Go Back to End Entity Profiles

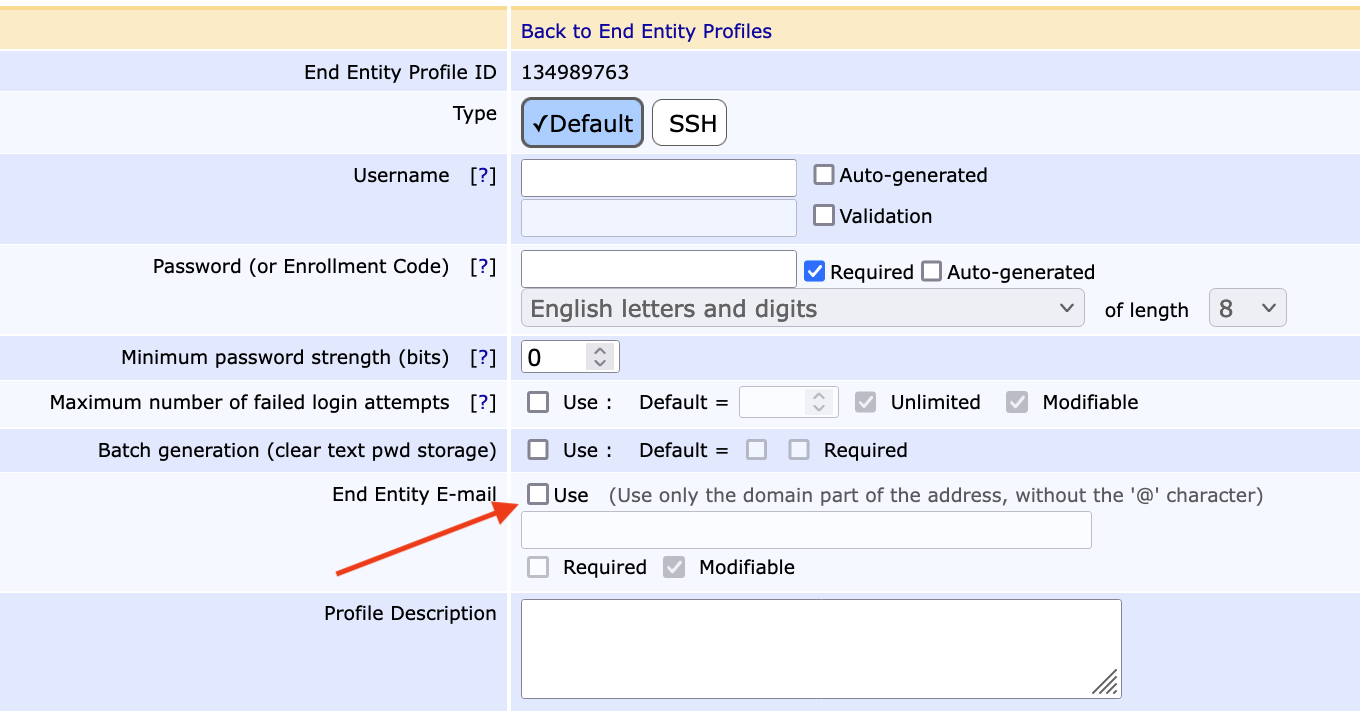[646, 32]
